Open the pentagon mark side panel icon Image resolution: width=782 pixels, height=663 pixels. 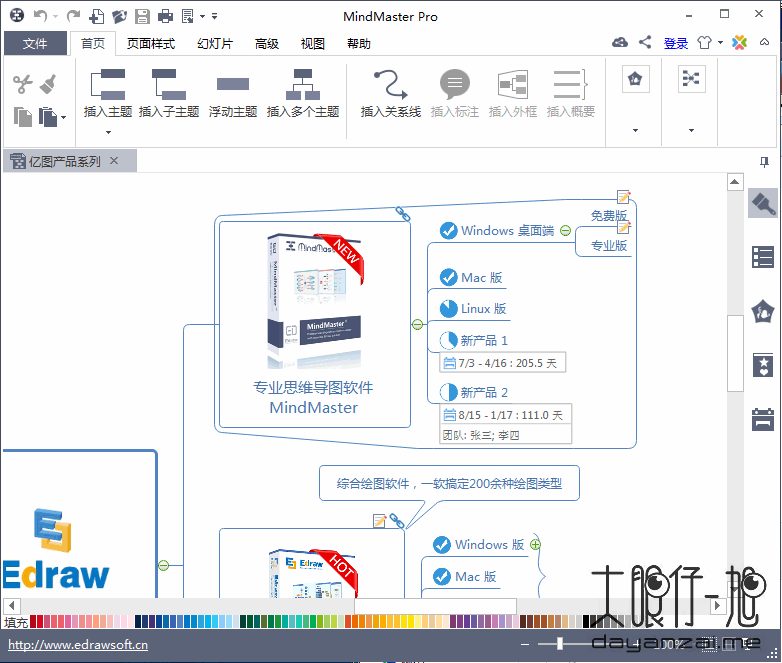763,312
